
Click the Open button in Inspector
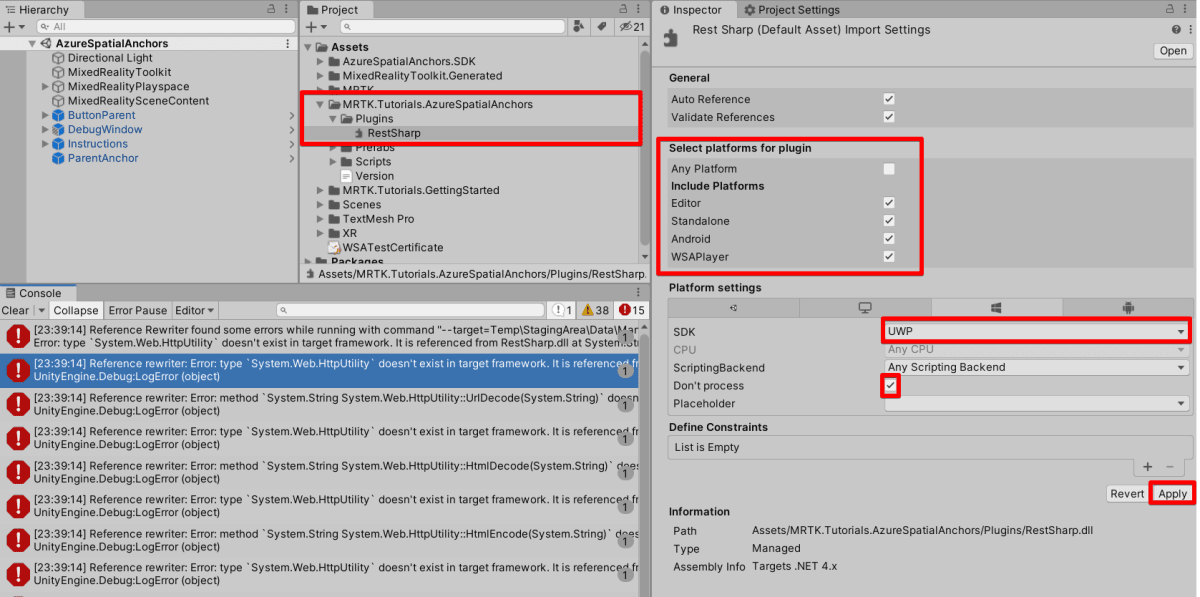[x=1173, y=51]
